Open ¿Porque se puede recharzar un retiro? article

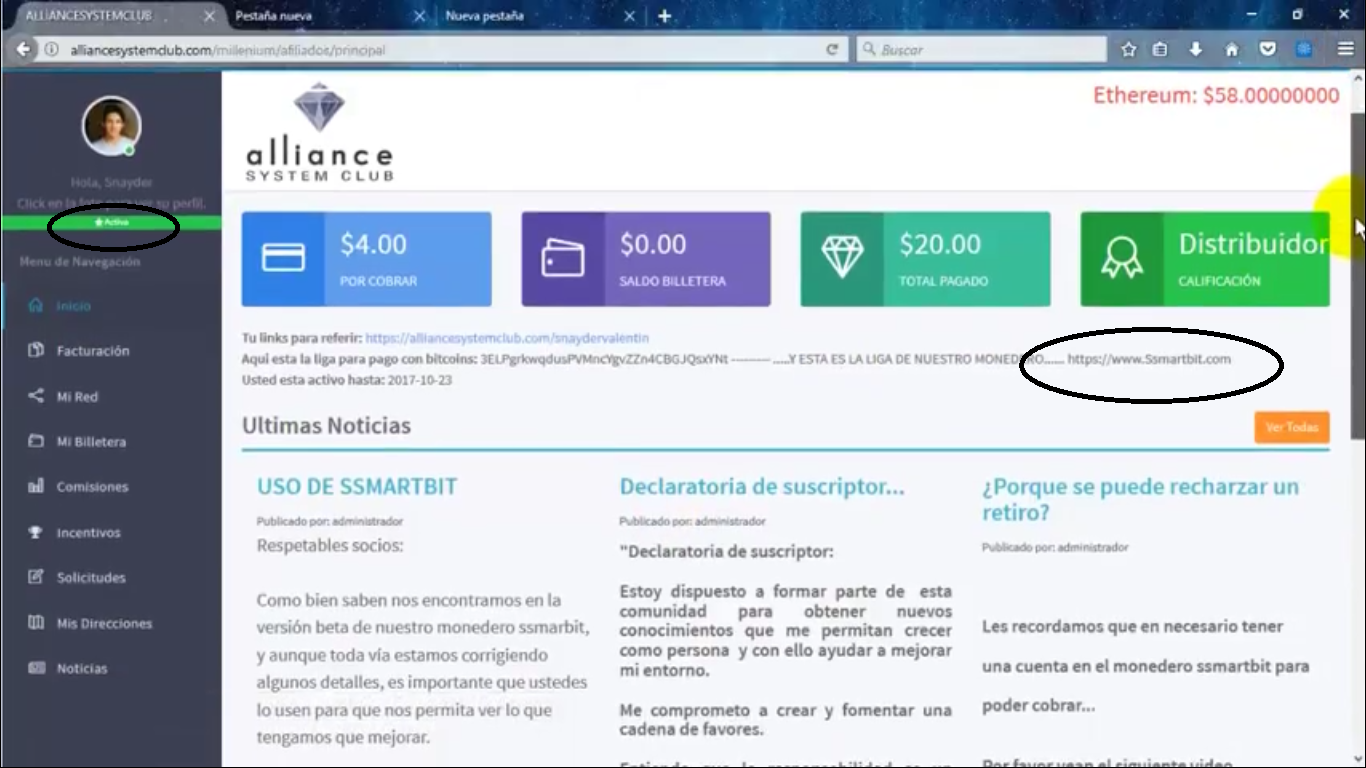[1140, 499]
